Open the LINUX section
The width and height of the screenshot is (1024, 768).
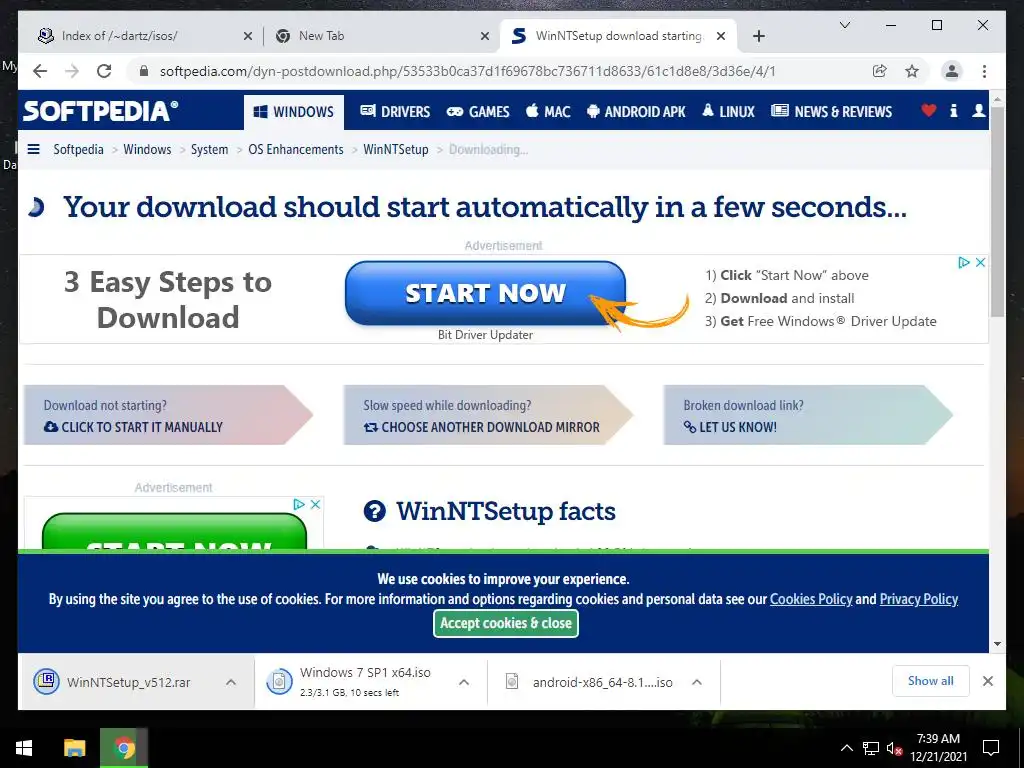pyautogui.click(x=728, y=112)
